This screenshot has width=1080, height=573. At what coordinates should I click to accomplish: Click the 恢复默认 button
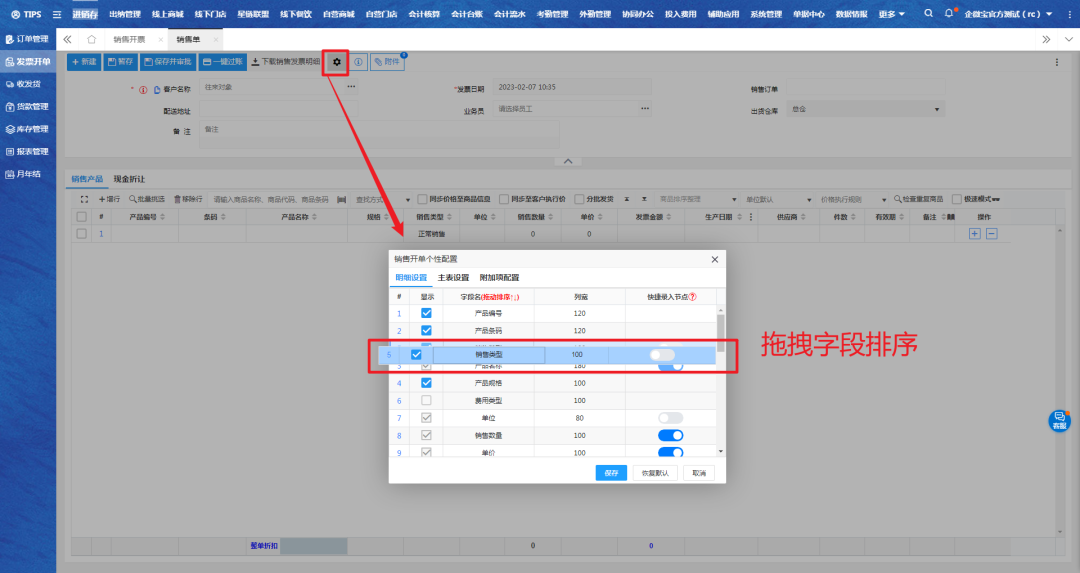(x=656, y=473)
